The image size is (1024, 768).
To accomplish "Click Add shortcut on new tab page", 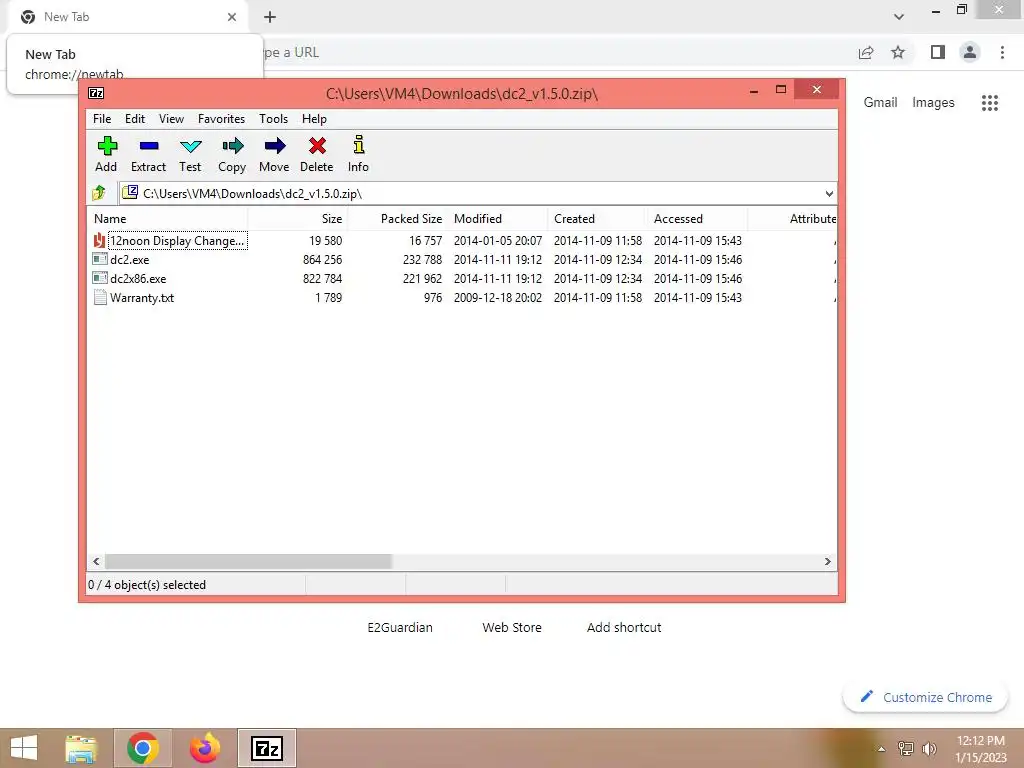I will pyautogui.click(x=624, y=628).
